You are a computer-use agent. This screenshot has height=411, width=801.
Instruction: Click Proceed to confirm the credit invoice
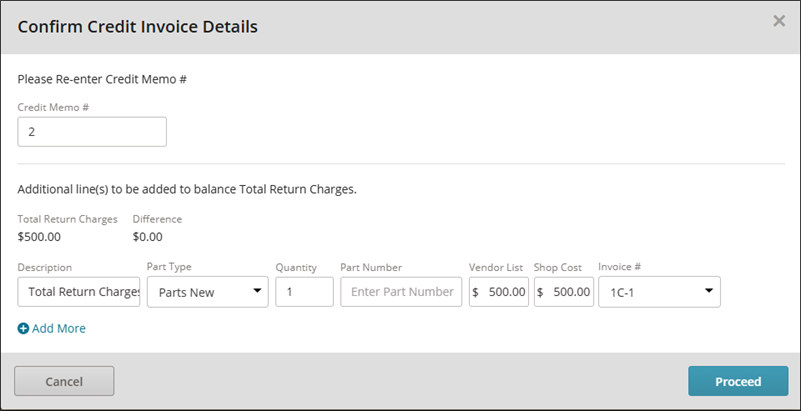(x=738, y=381)
